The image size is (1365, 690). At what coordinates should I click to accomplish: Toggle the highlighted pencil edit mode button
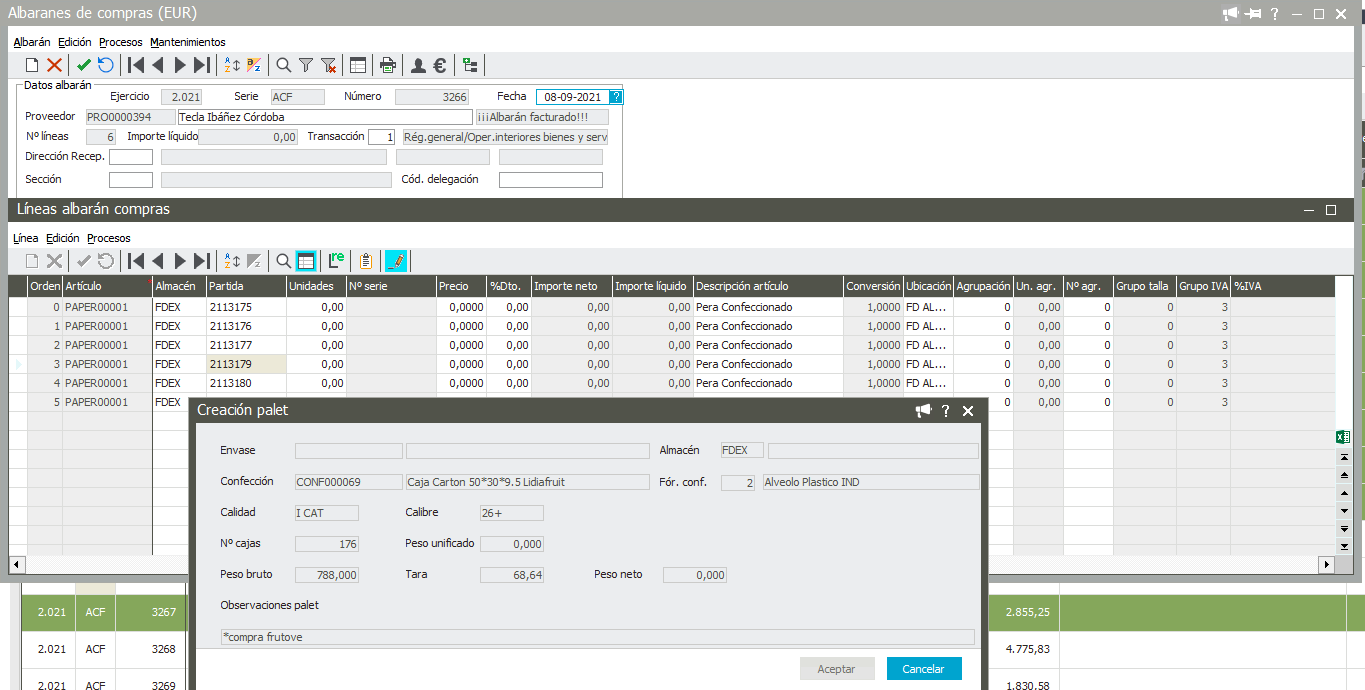pyautogui.click(x=396, y=261)
